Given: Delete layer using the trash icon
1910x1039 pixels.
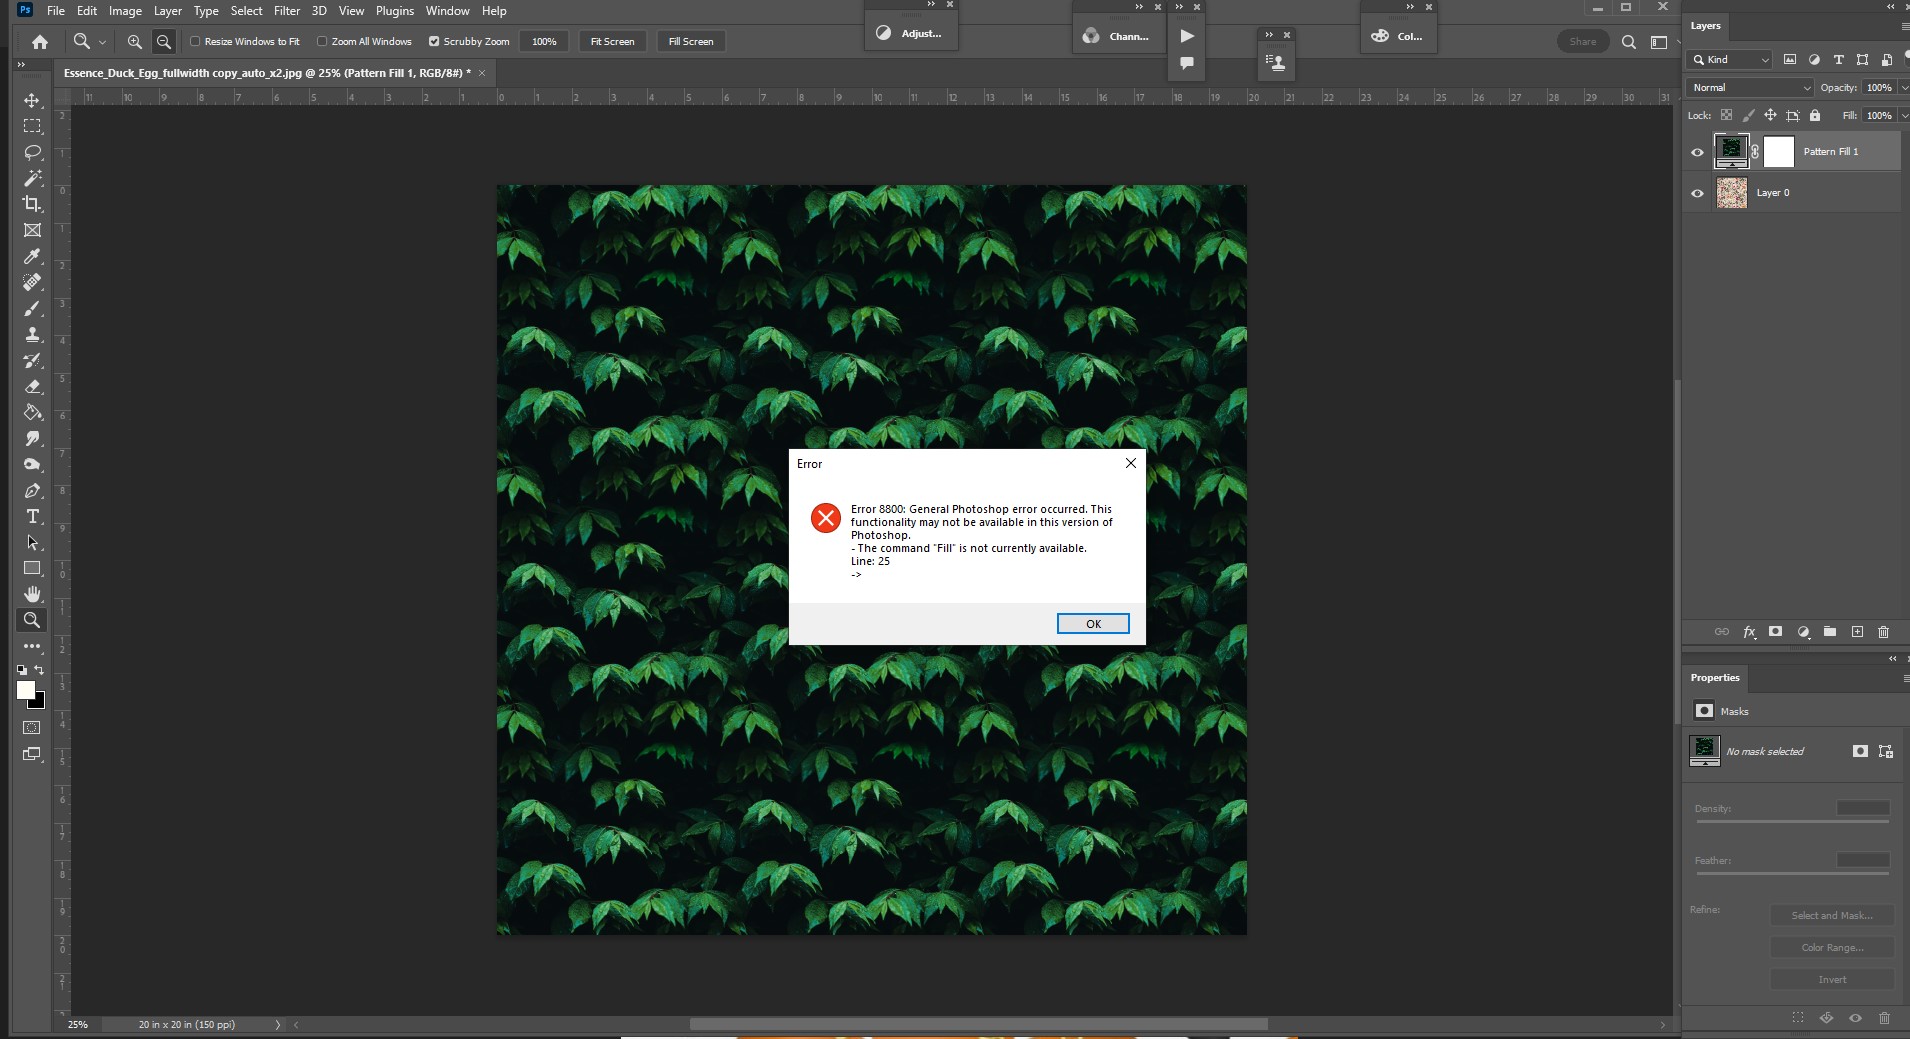Looking at the screenshot, I should 1884,632.
